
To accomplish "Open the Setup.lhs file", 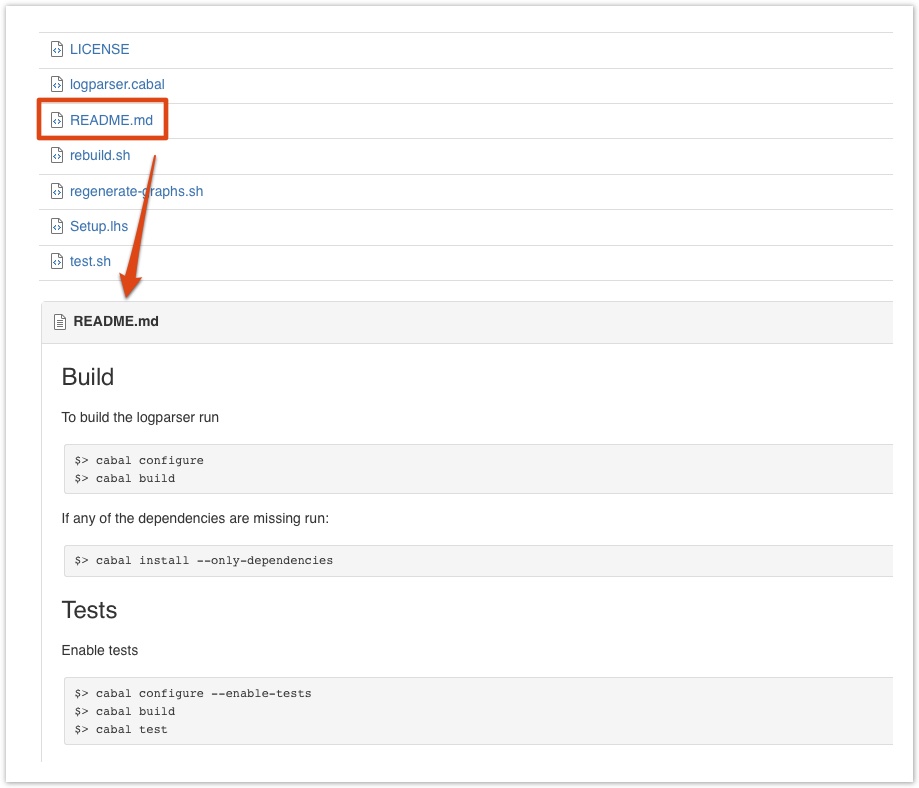I will click(x=99, y=226).
